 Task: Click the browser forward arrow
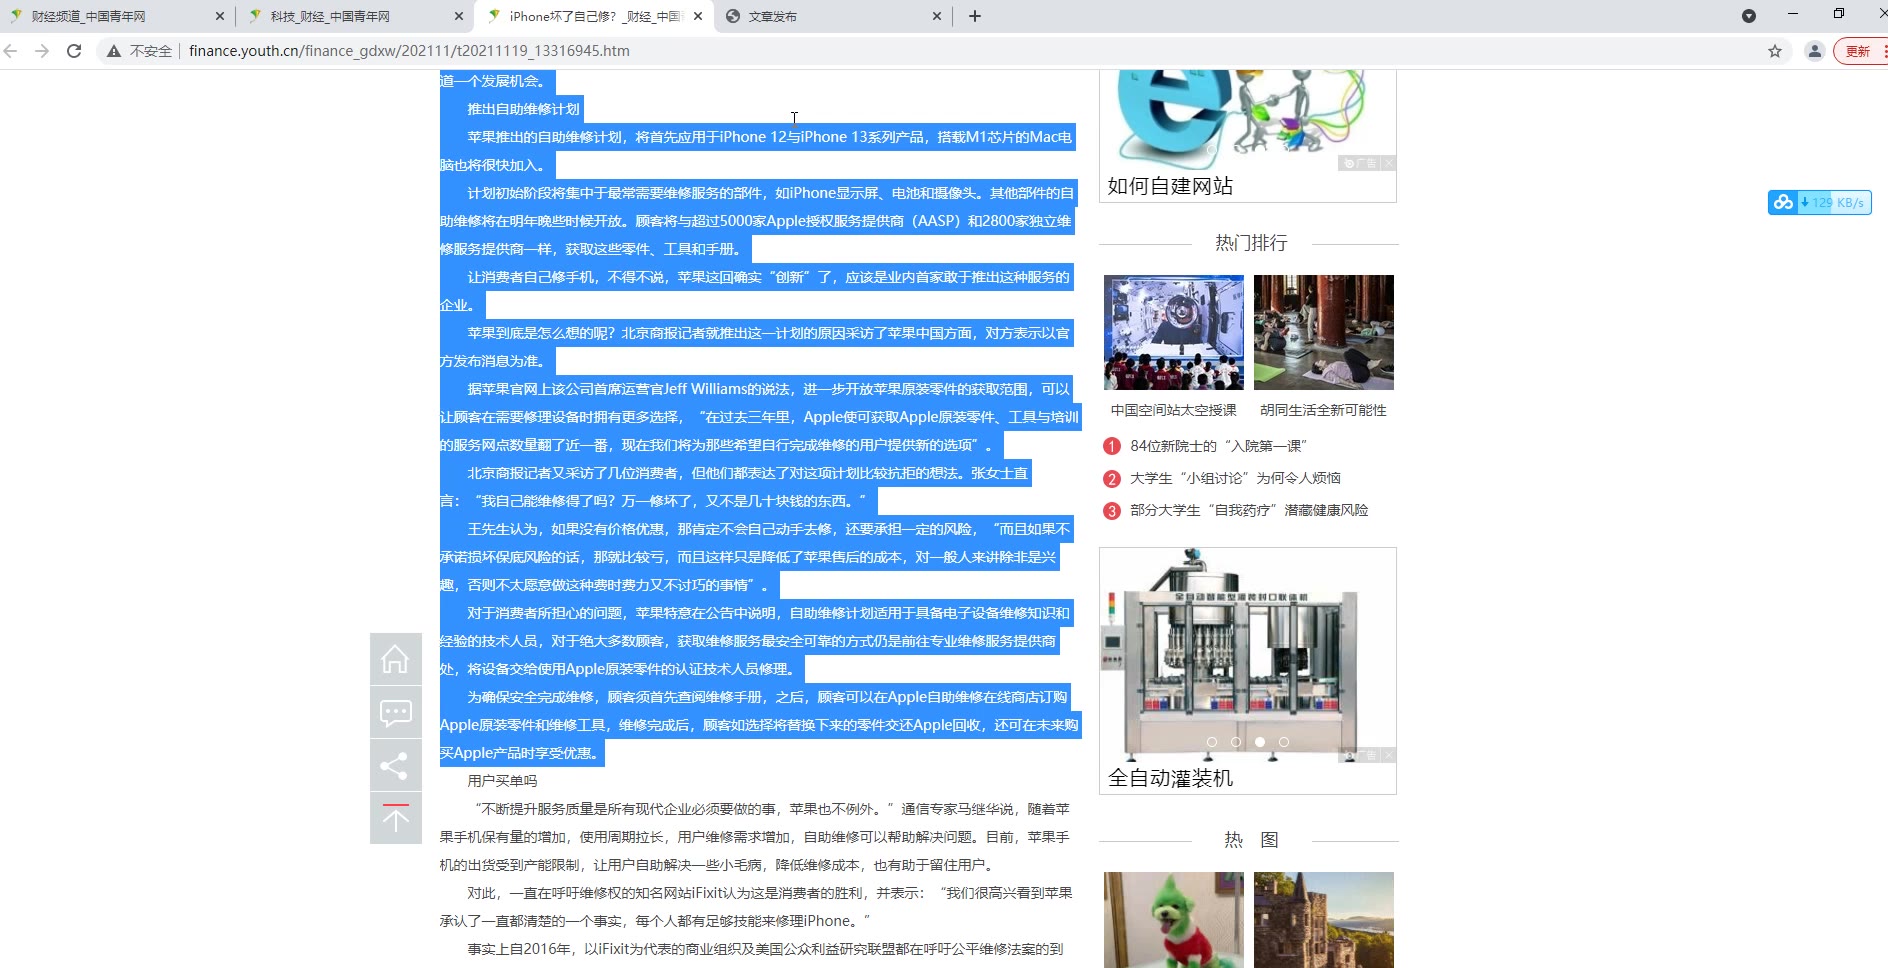42,51
